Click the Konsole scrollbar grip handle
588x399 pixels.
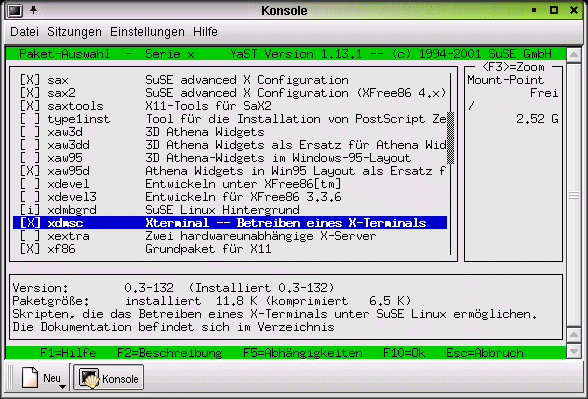point(574,195)
